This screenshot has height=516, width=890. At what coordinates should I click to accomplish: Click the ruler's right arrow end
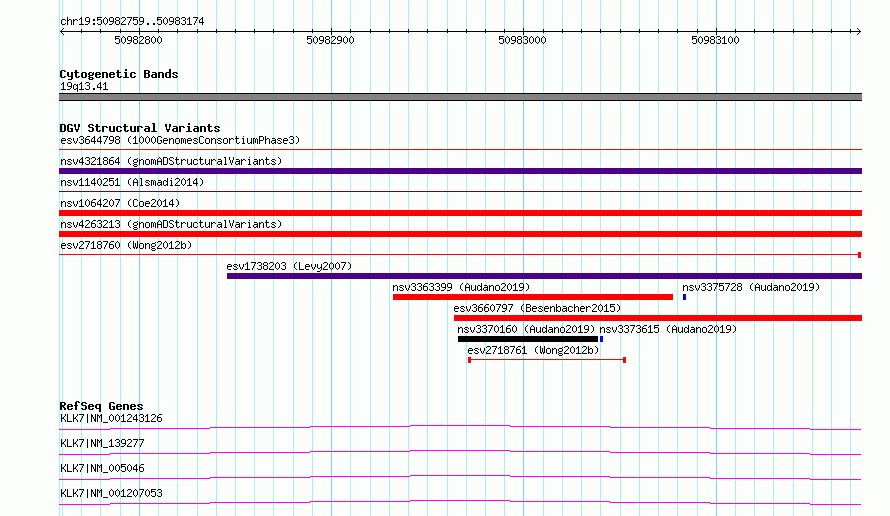tap(859, 31)
